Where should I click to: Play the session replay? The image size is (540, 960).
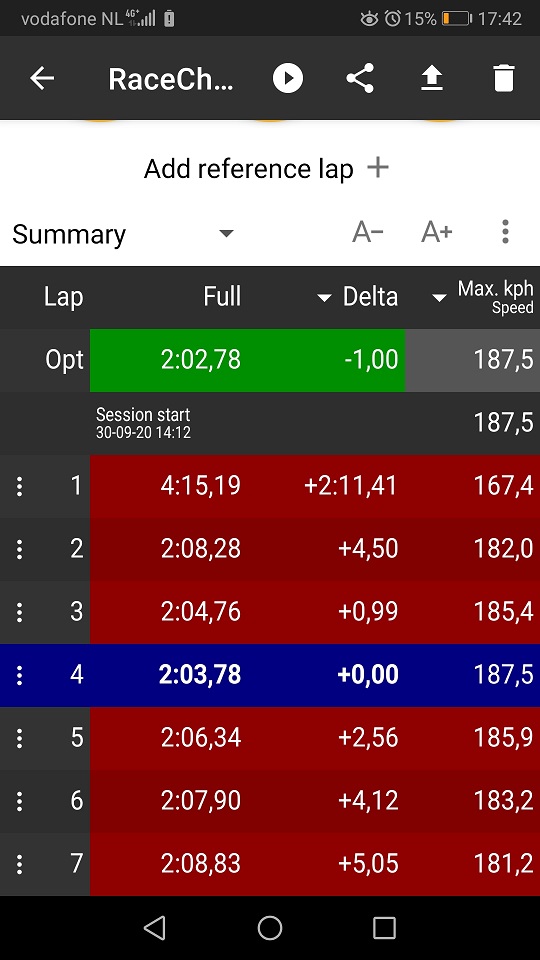[x=288, y=78]
